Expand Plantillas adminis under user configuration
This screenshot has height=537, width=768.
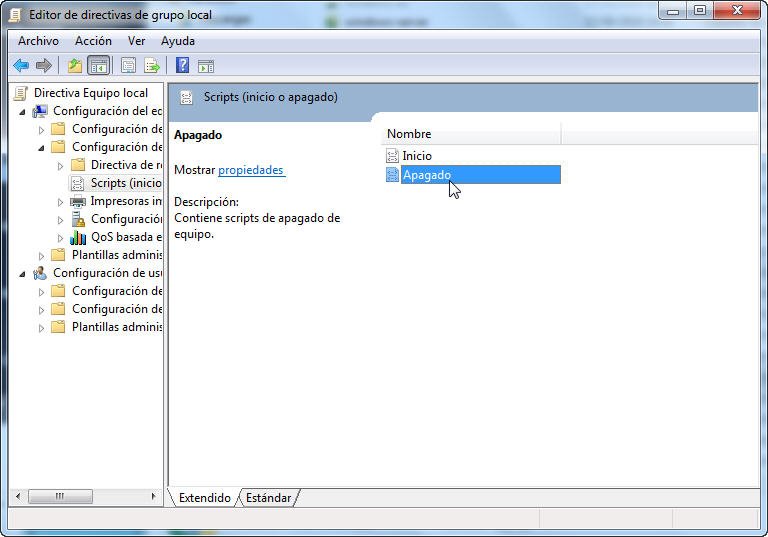[42, 328]
